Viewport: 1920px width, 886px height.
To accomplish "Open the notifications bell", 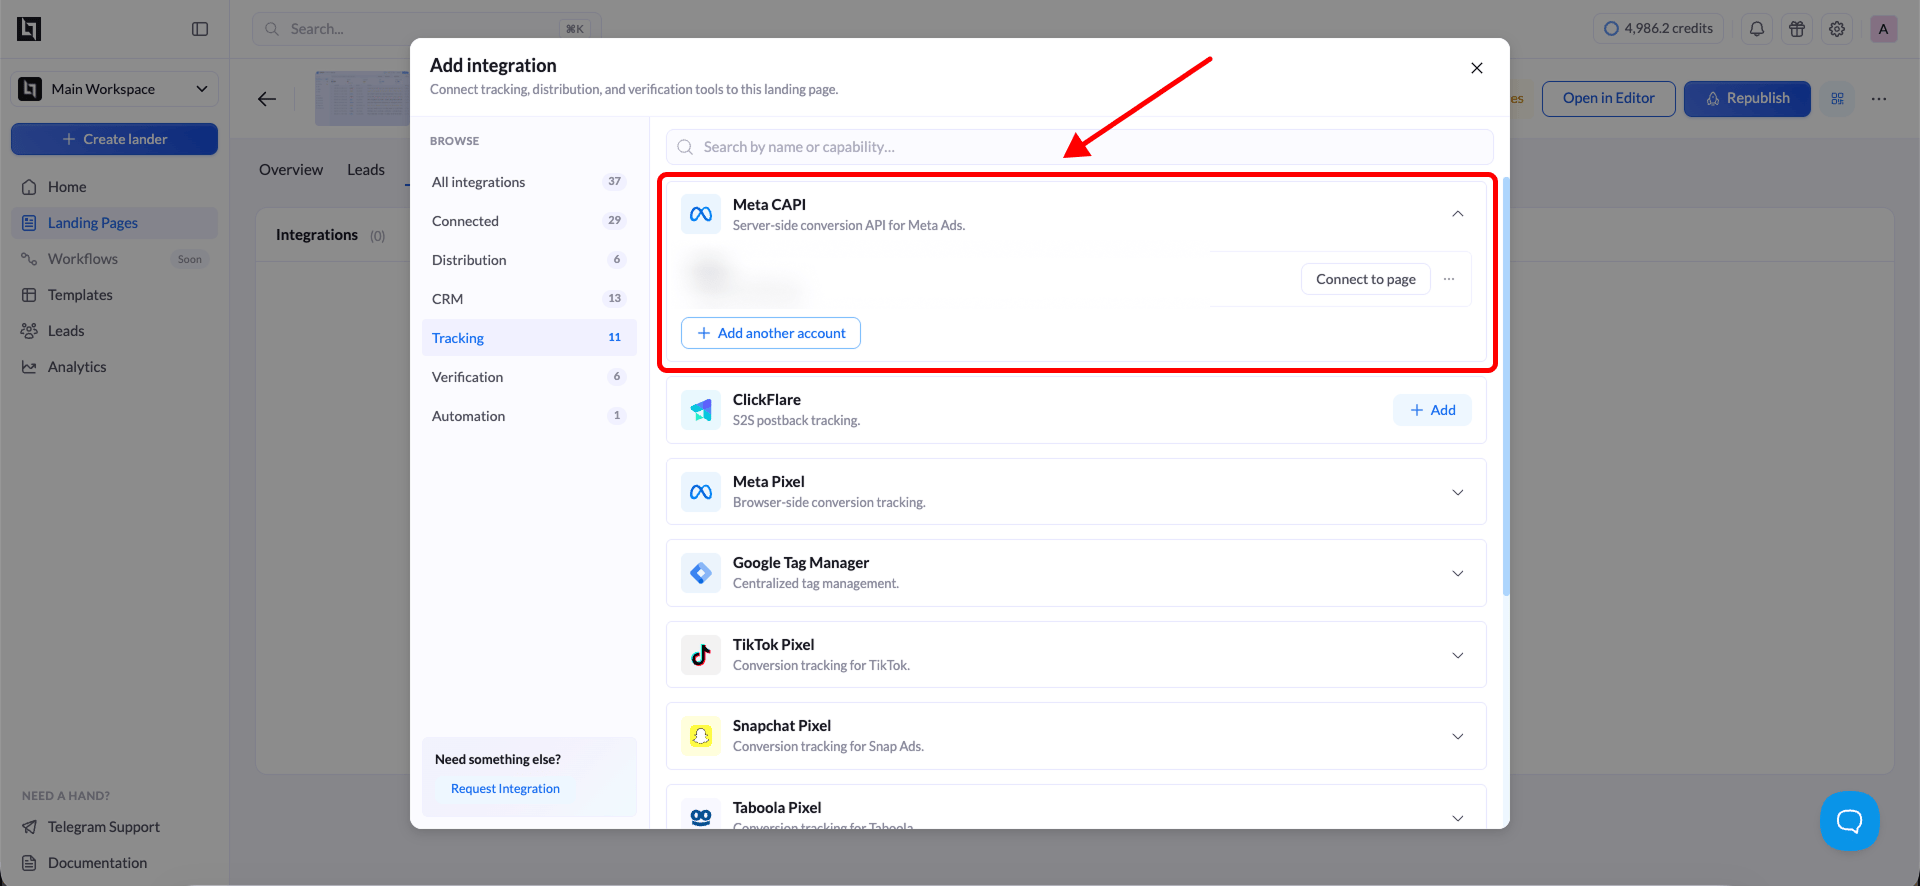I will 1757,29.
